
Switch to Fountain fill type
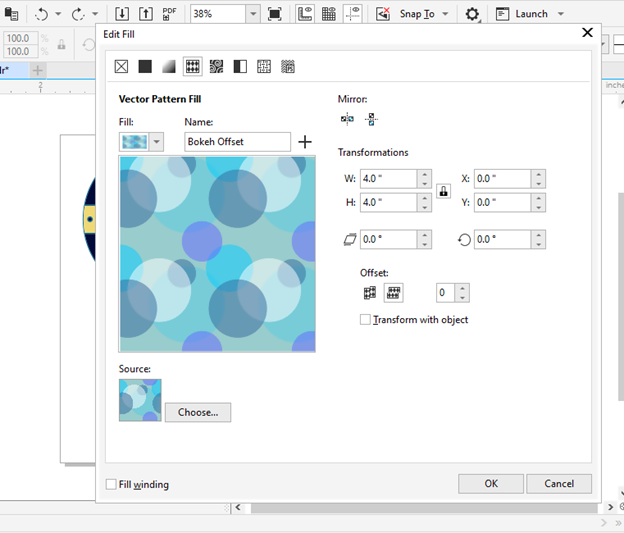(168, 67)
